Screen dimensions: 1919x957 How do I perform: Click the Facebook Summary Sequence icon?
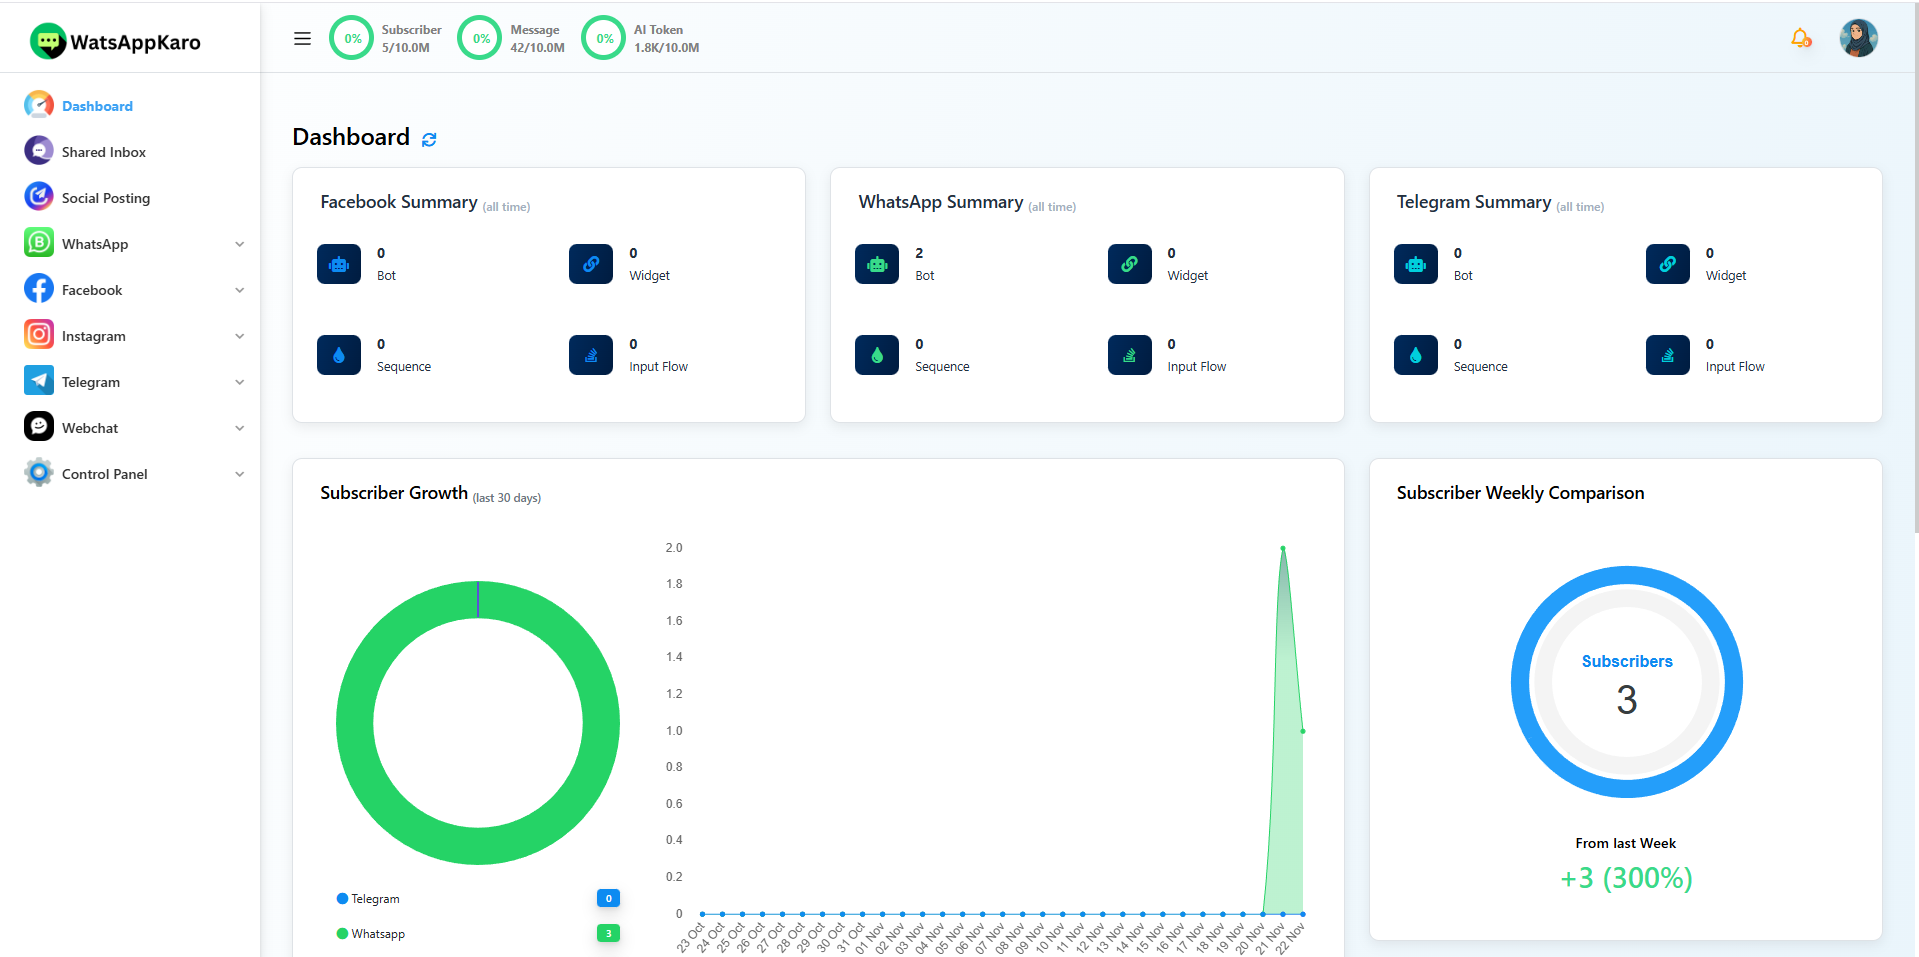(x=339, y=355)
